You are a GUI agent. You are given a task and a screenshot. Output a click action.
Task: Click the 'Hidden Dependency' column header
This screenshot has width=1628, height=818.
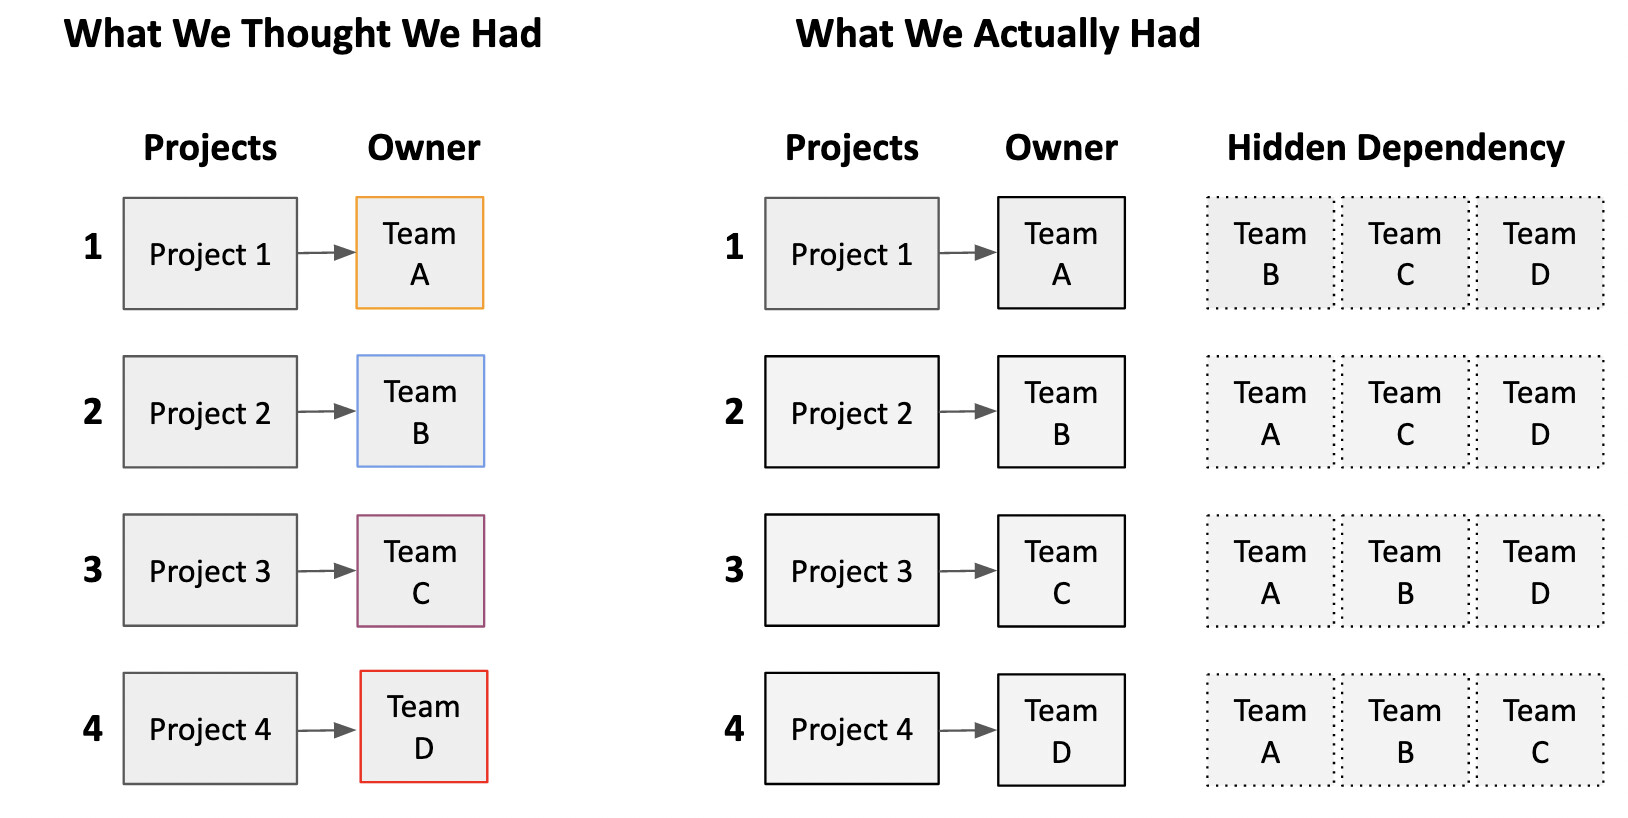(x=1396, y=148)
